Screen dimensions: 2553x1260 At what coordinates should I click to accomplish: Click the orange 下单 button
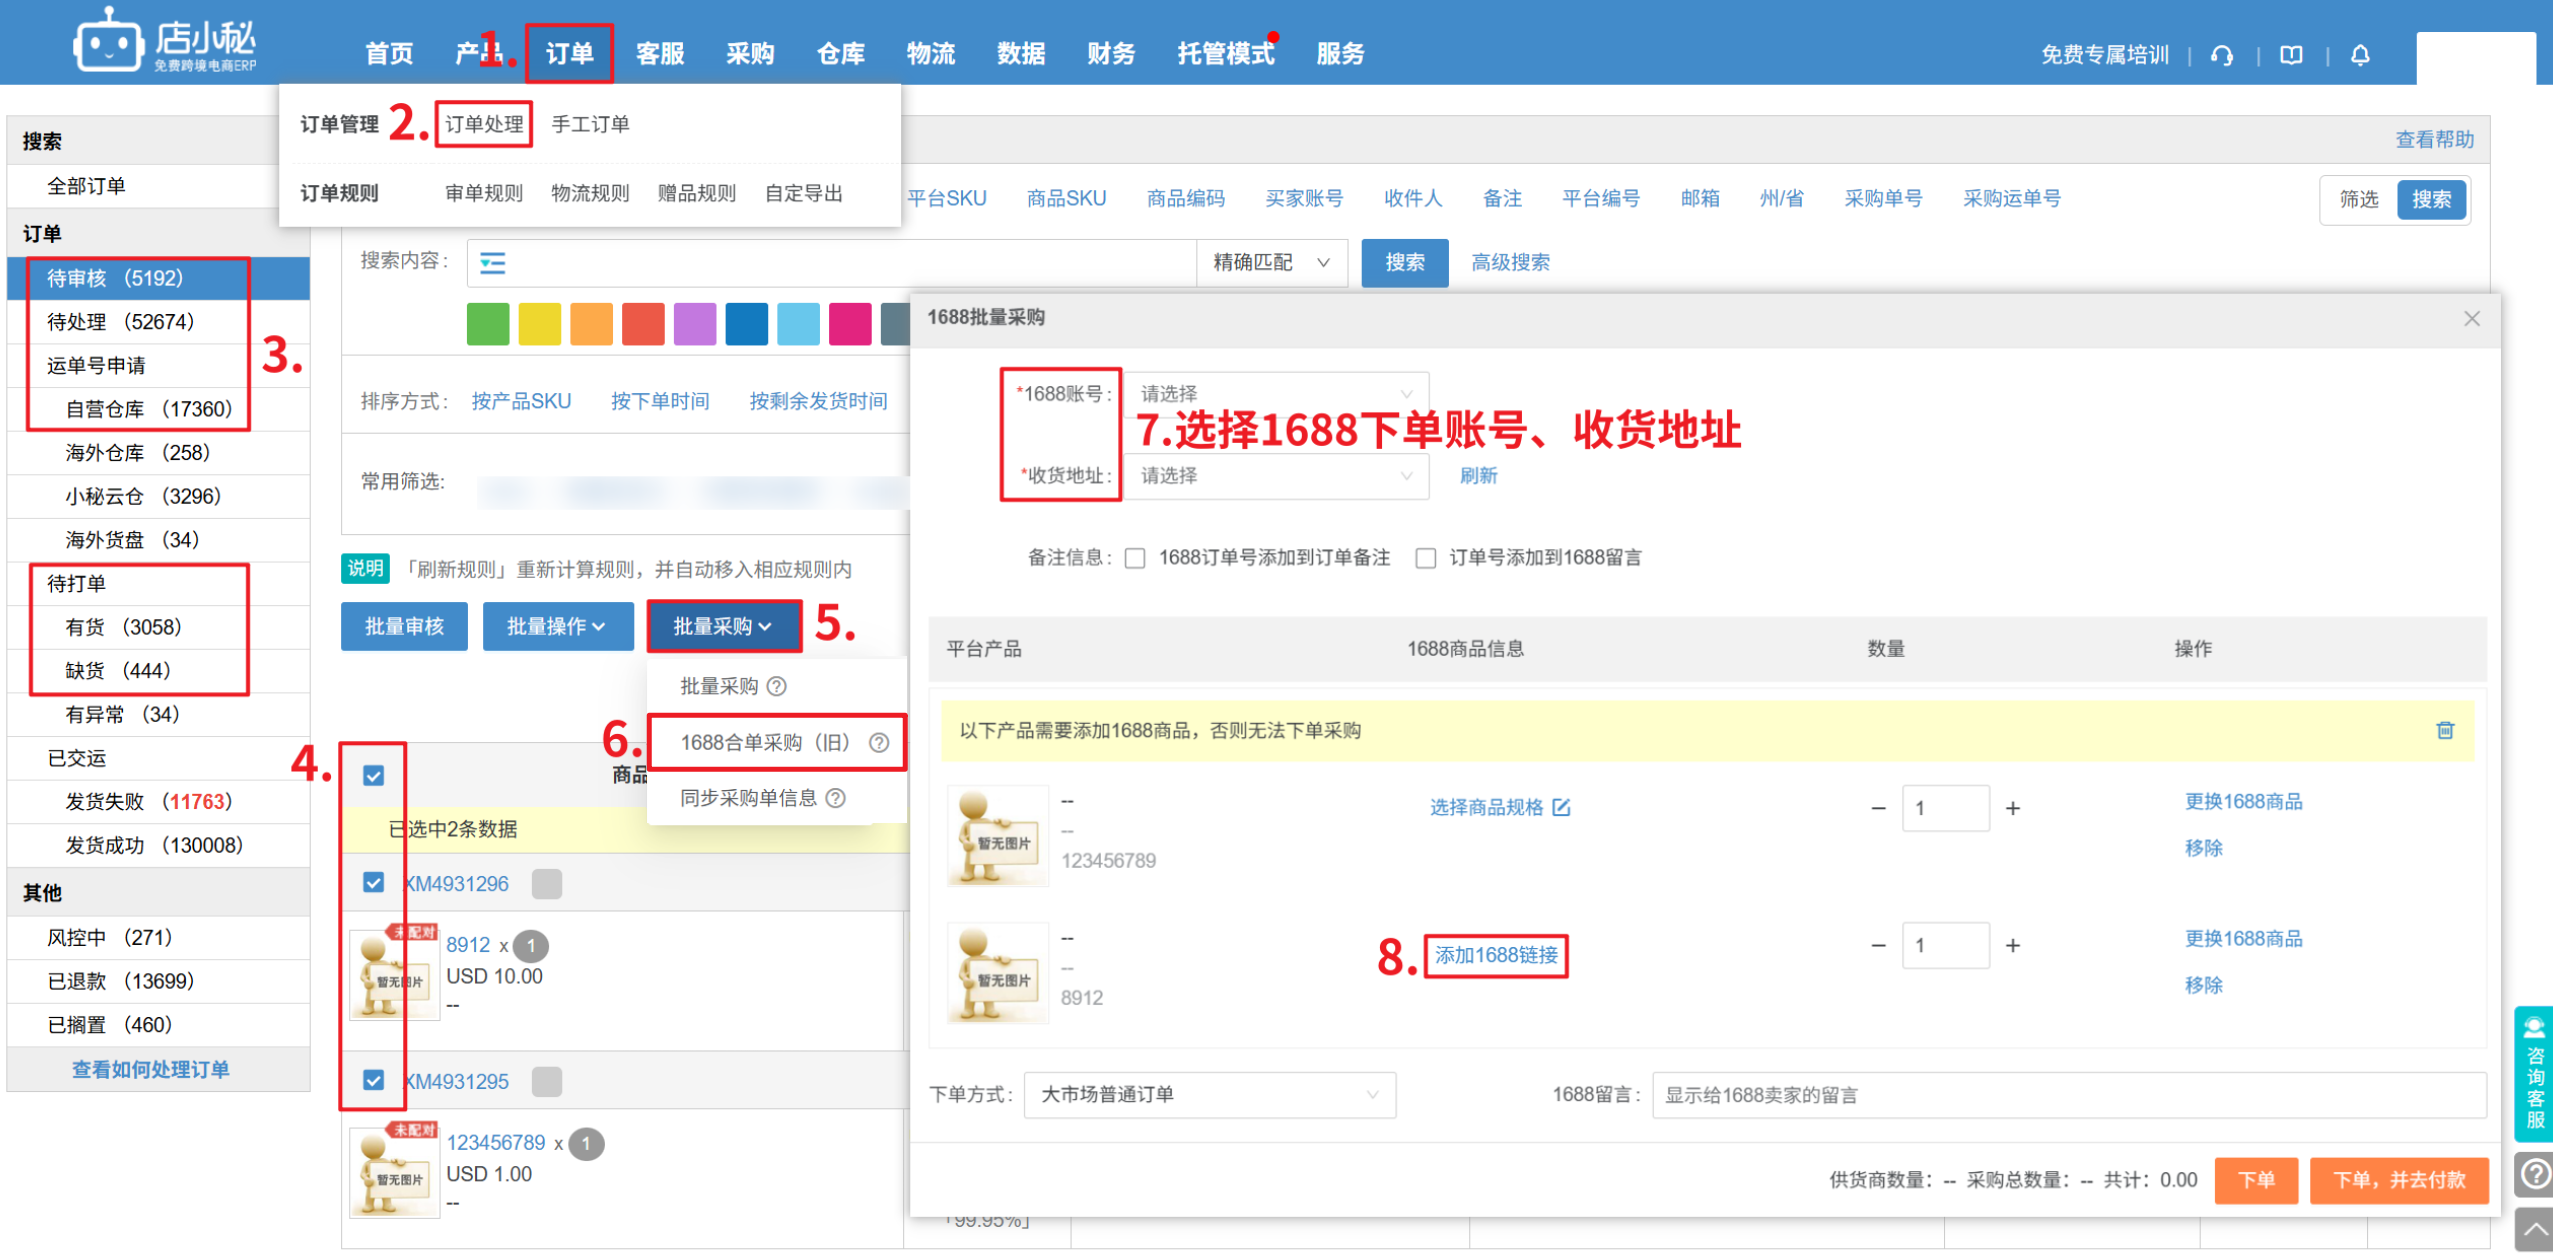tap(2256, 1181)
